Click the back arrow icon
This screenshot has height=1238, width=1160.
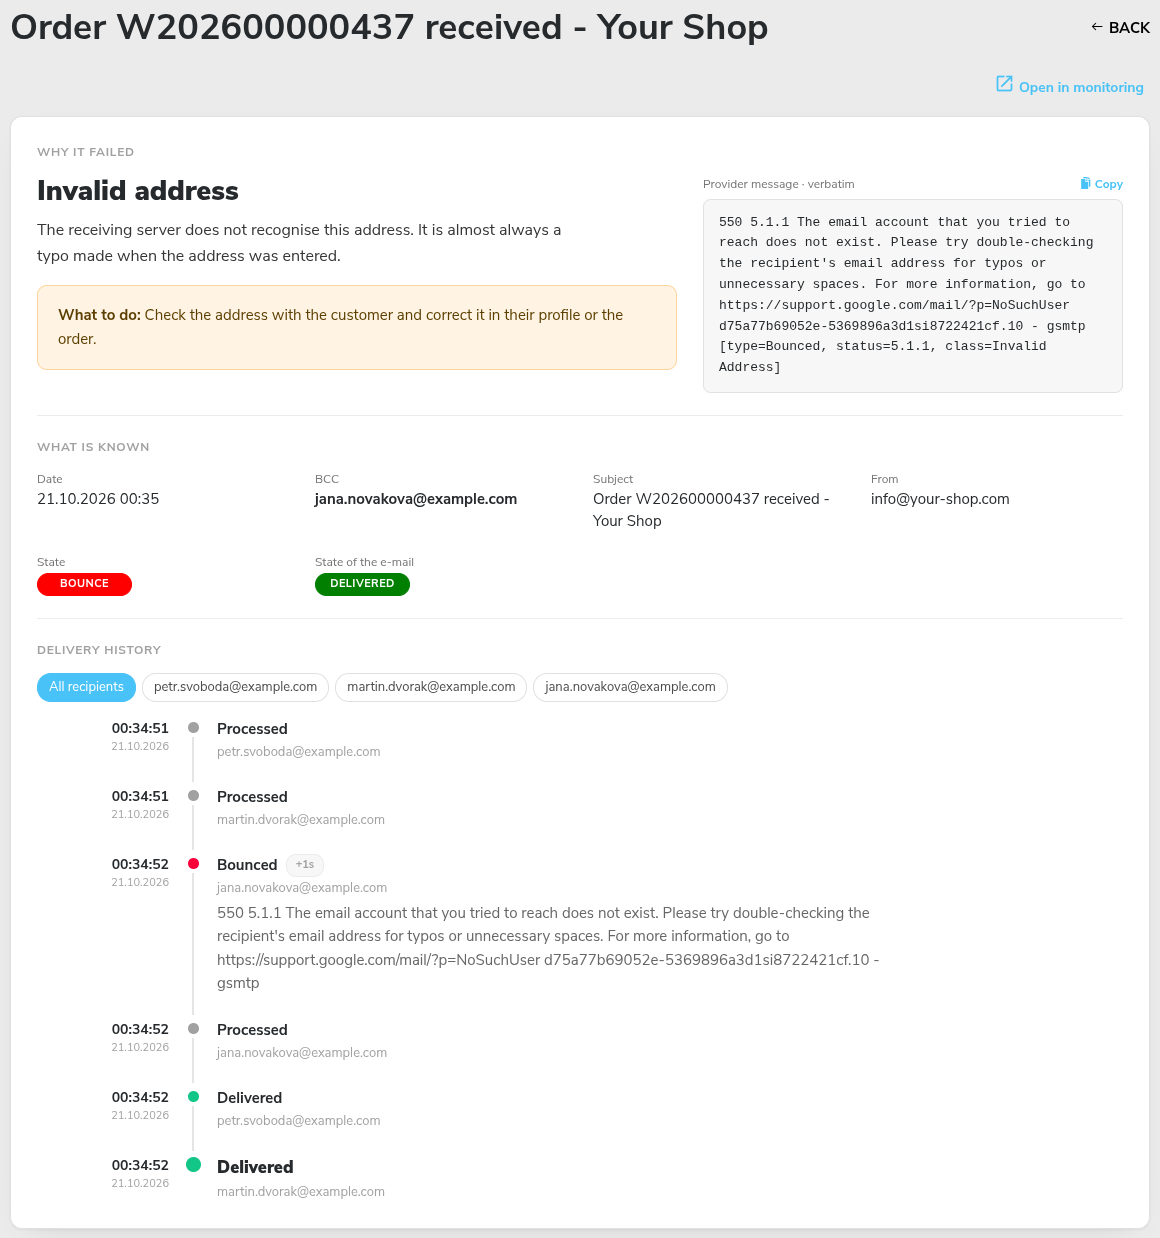[x=1097, y=27]
